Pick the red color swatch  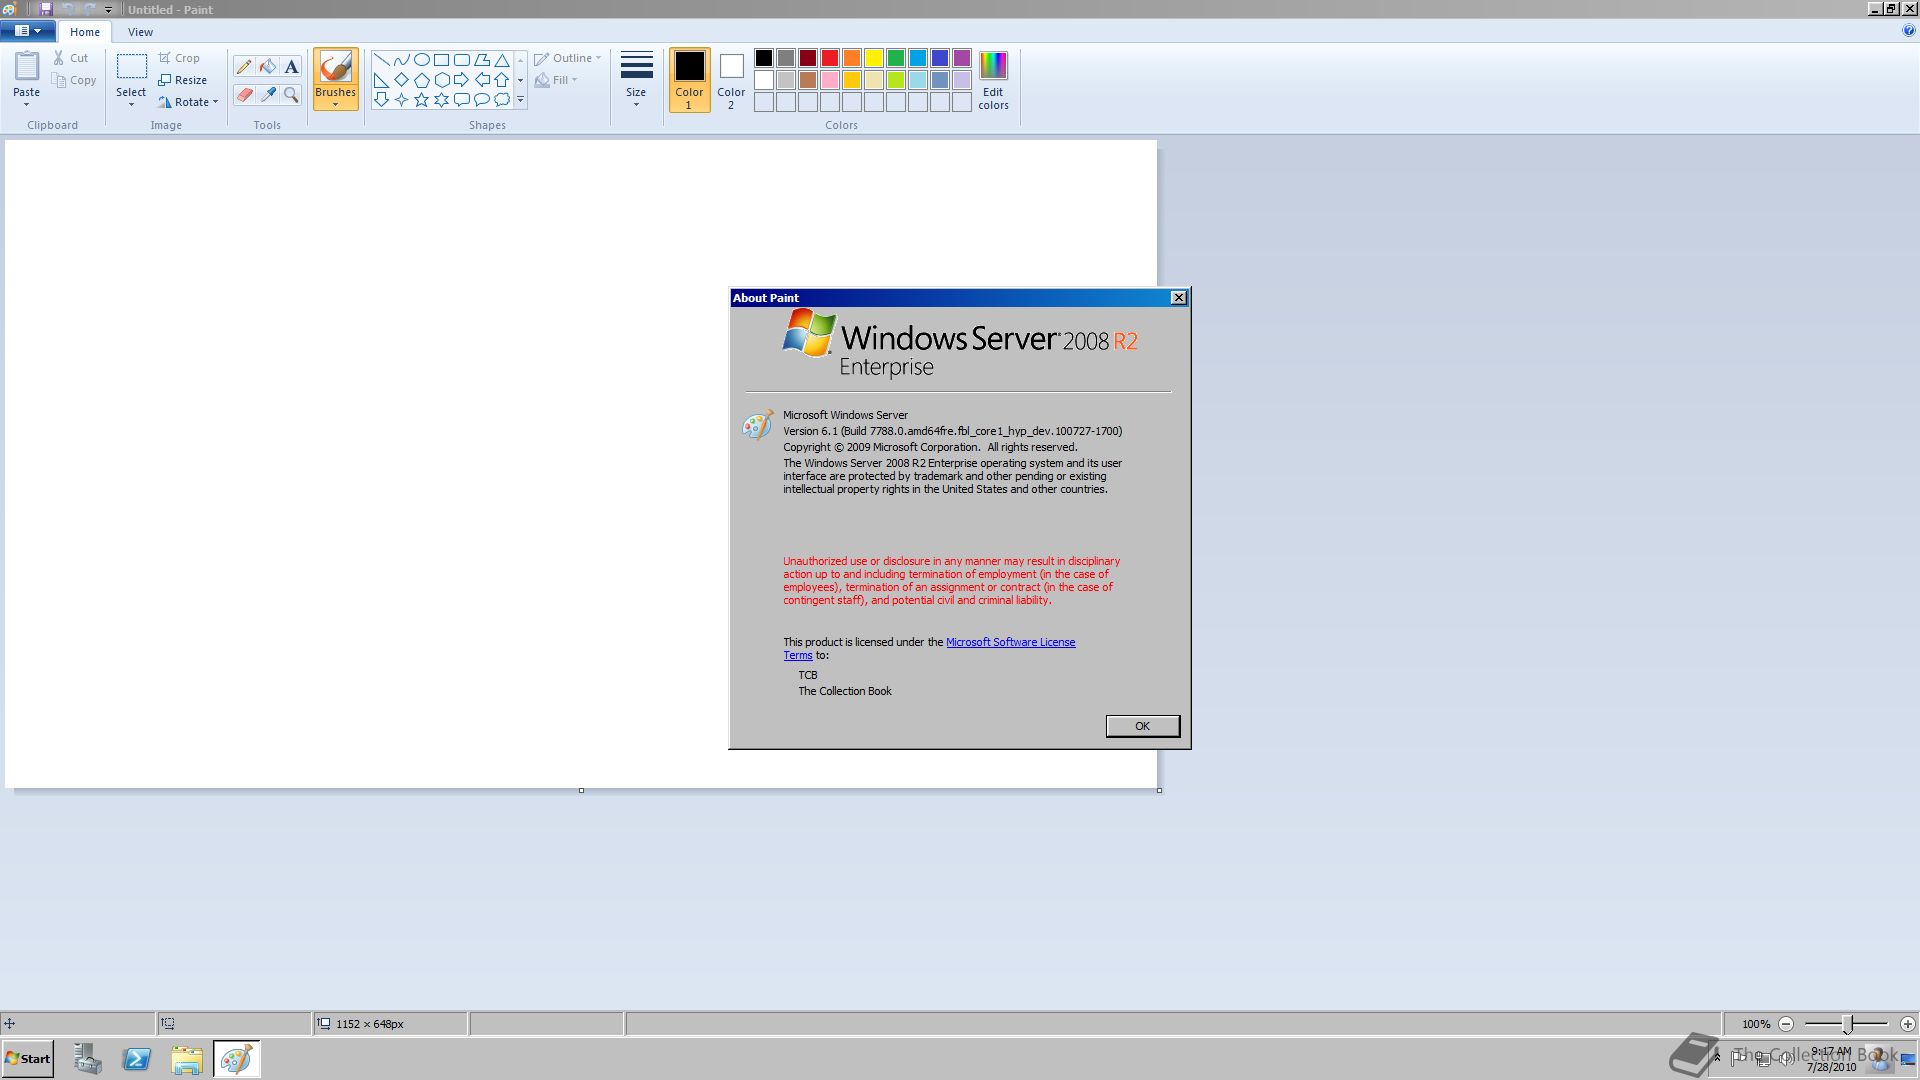[x=830, y=58]
